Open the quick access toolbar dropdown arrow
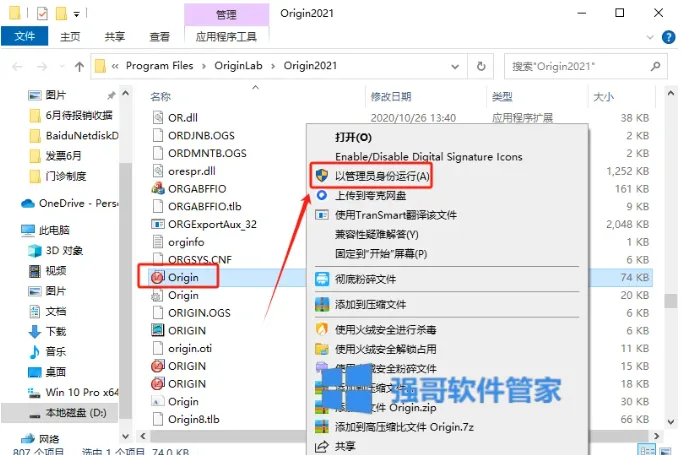This screenshot has width=688, height=455. [76, 14]
